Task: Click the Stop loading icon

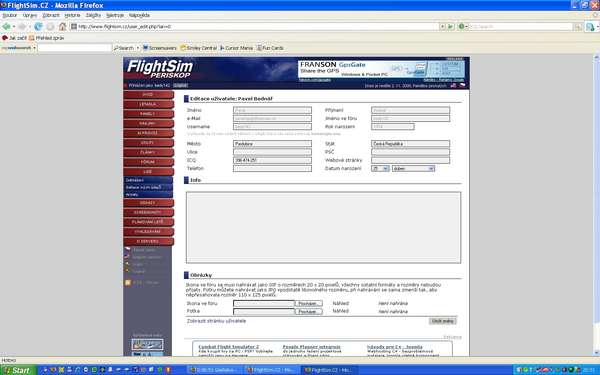Action: (x=51, y=27)
